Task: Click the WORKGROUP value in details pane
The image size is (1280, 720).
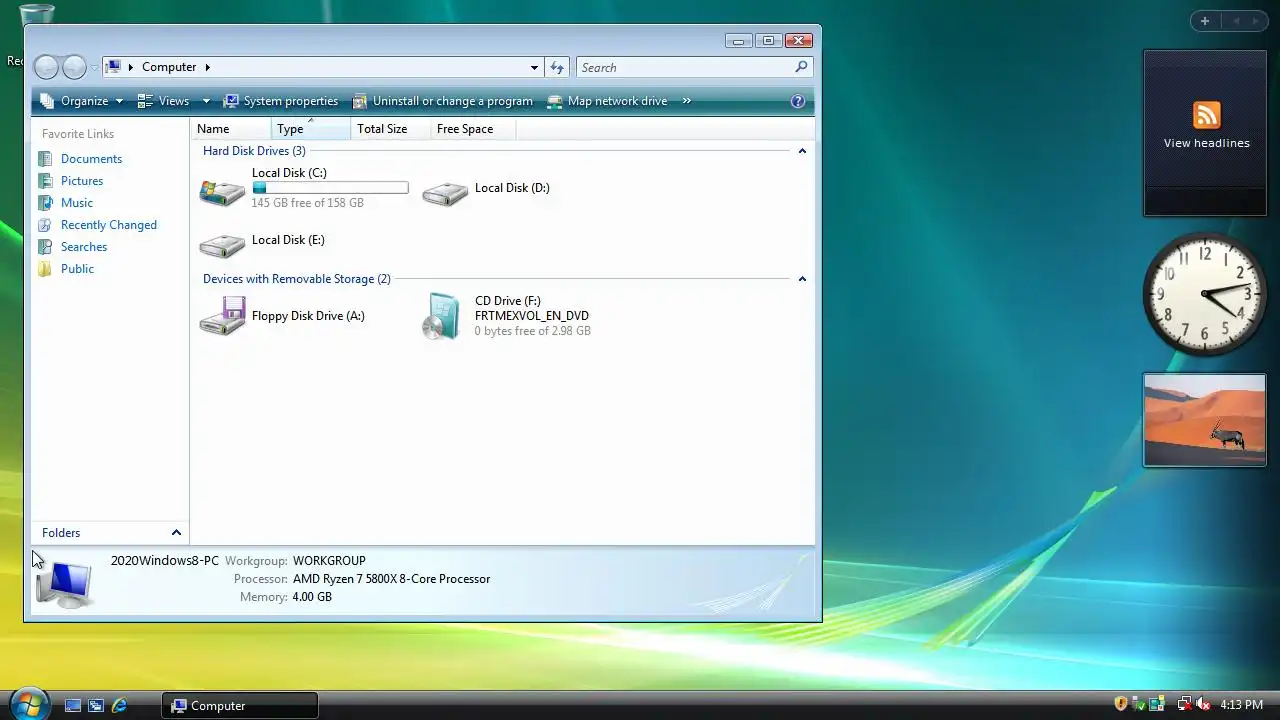Action: click(x=329, y=561)
